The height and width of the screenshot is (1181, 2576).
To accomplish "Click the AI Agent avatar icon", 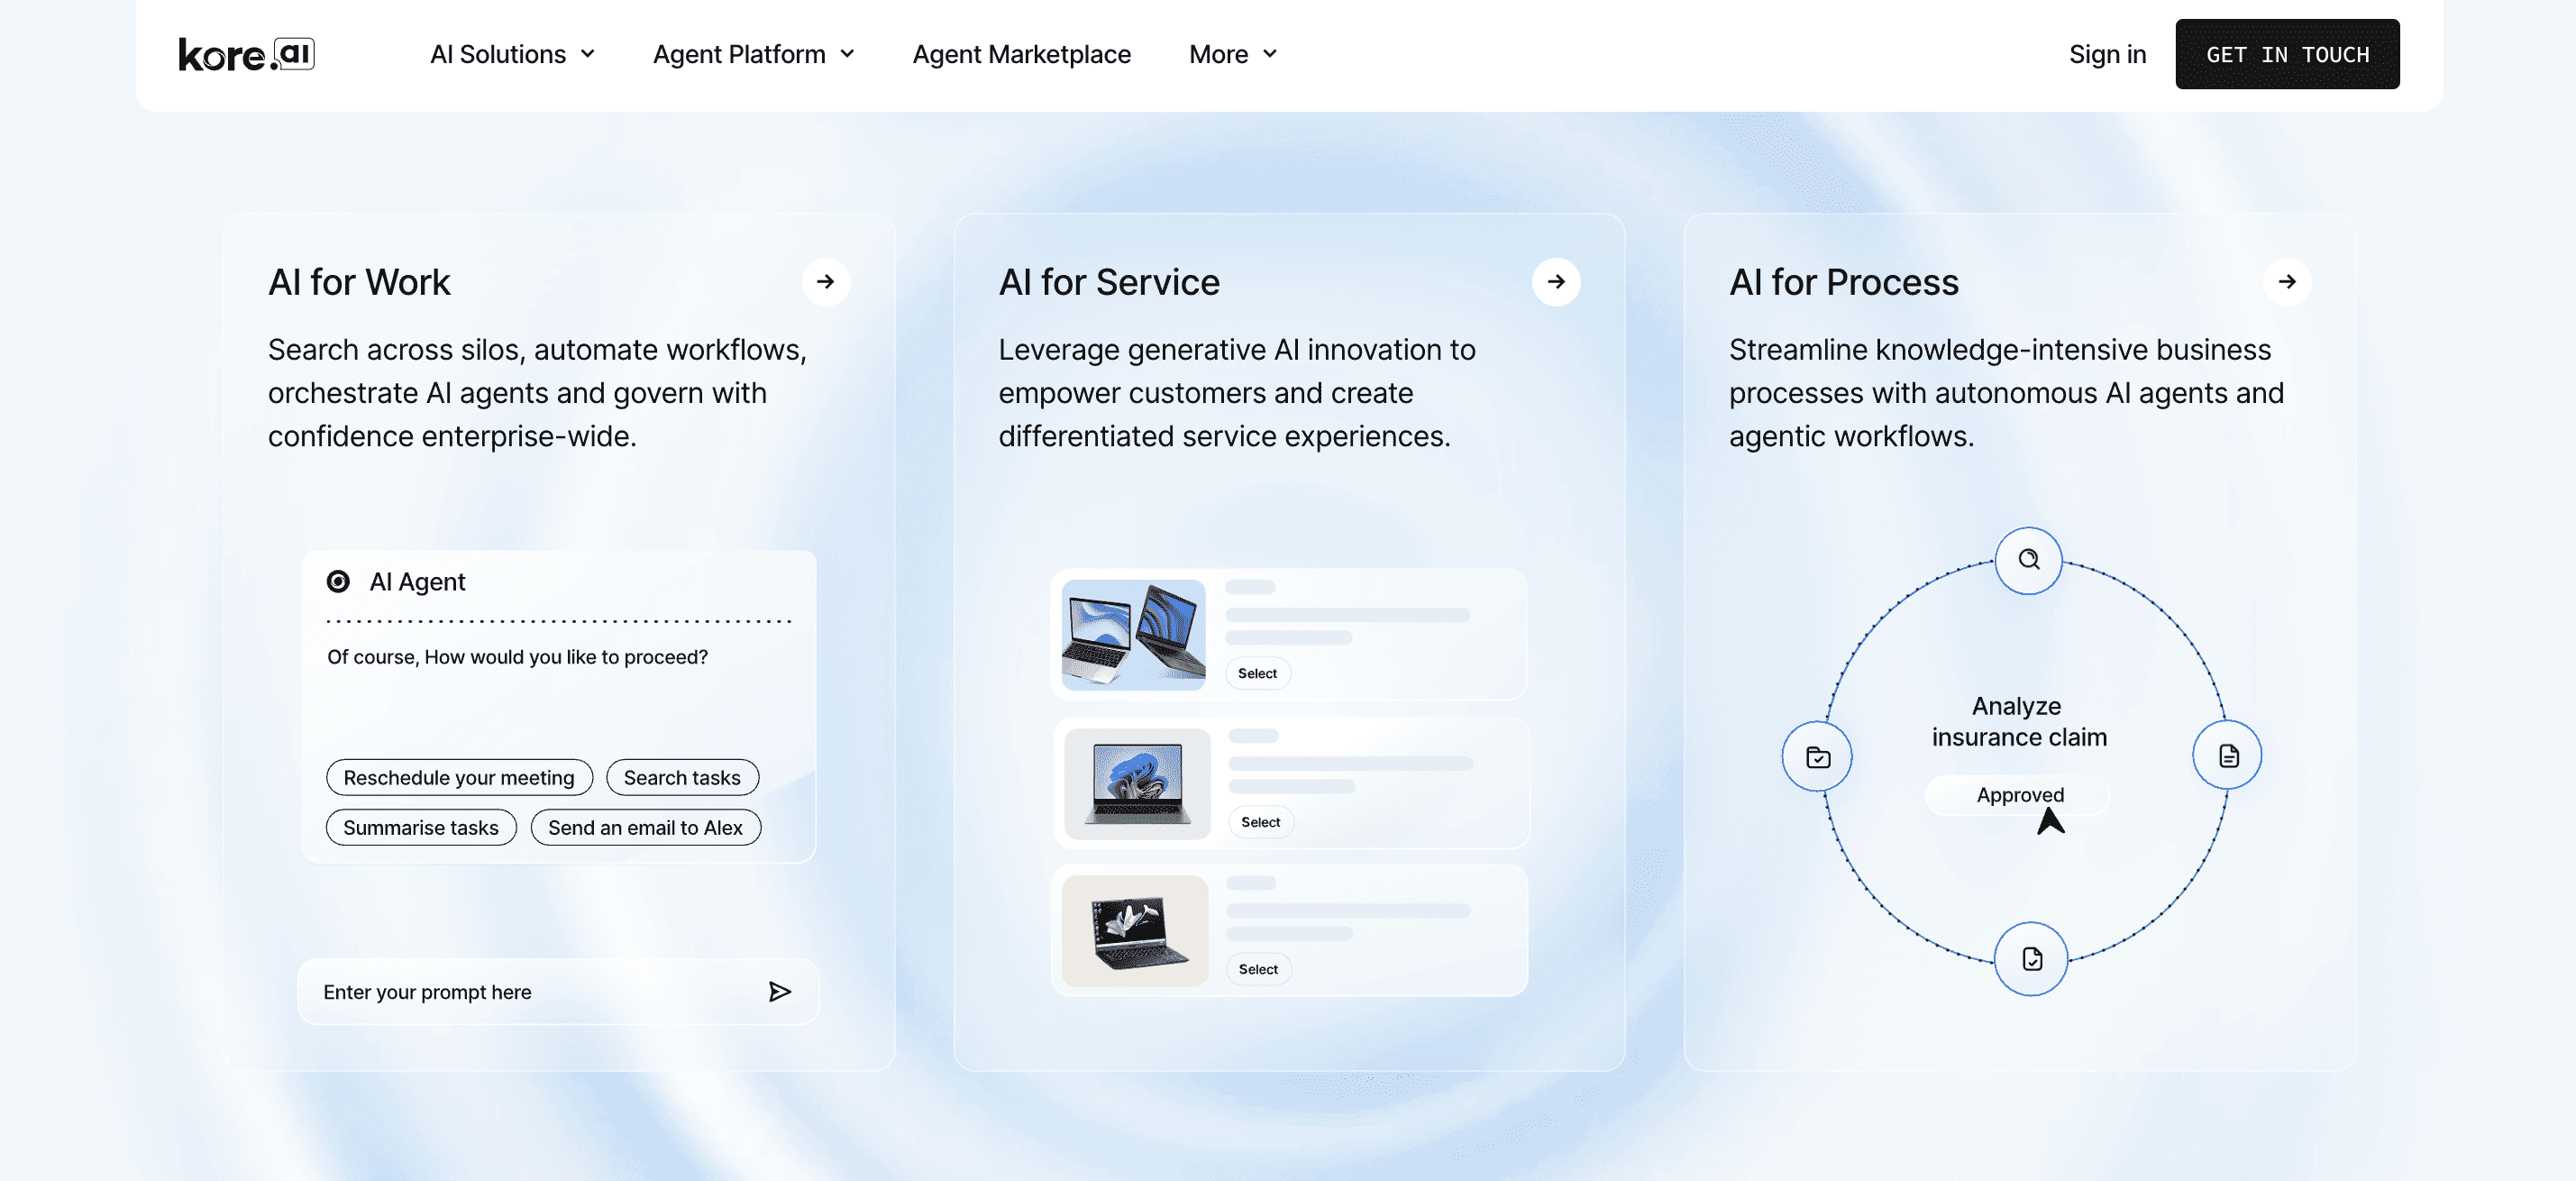I will click(x=339, y=581).
